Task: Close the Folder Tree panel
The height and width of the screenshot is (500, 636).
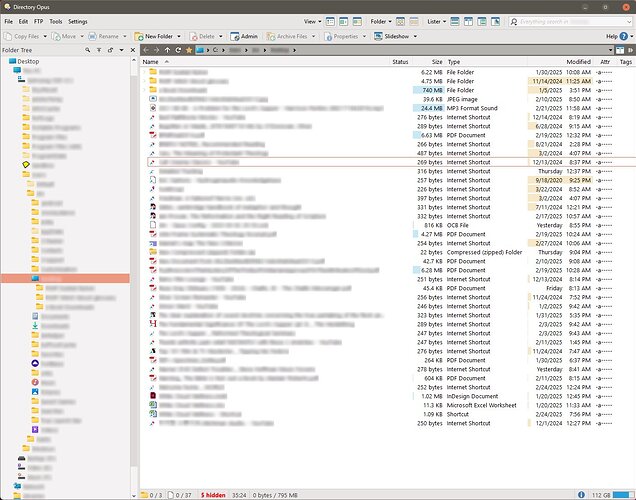Action: [x=133, y=50]
